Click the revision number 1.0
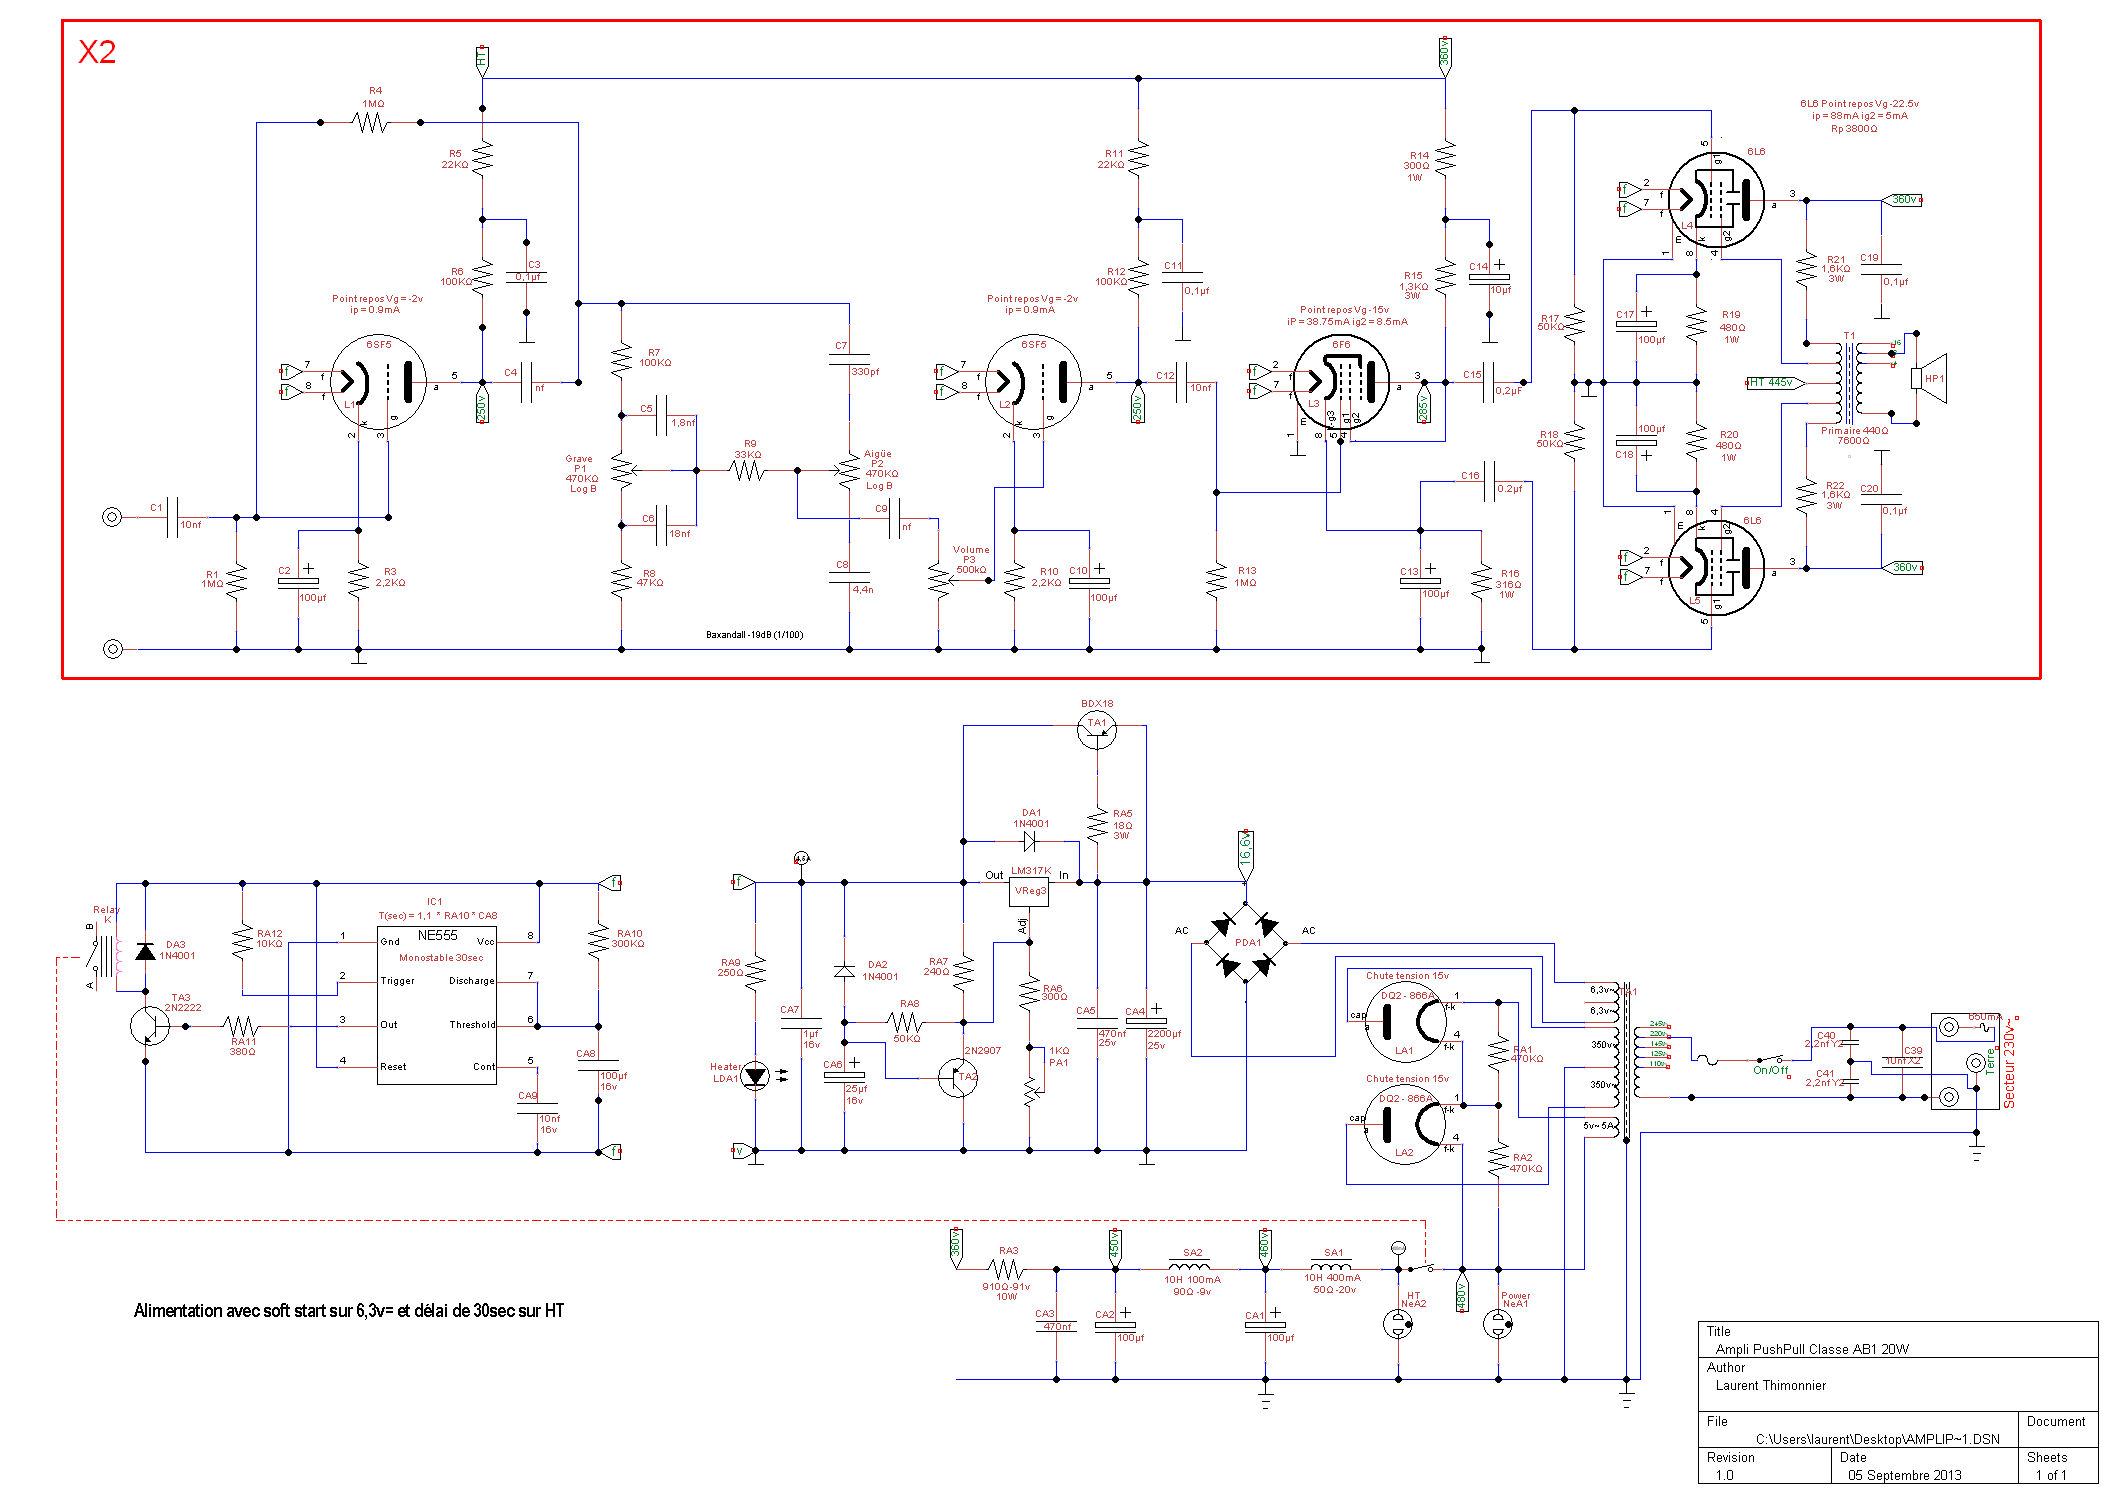2110x1495 pixels. point(1724,1475)
